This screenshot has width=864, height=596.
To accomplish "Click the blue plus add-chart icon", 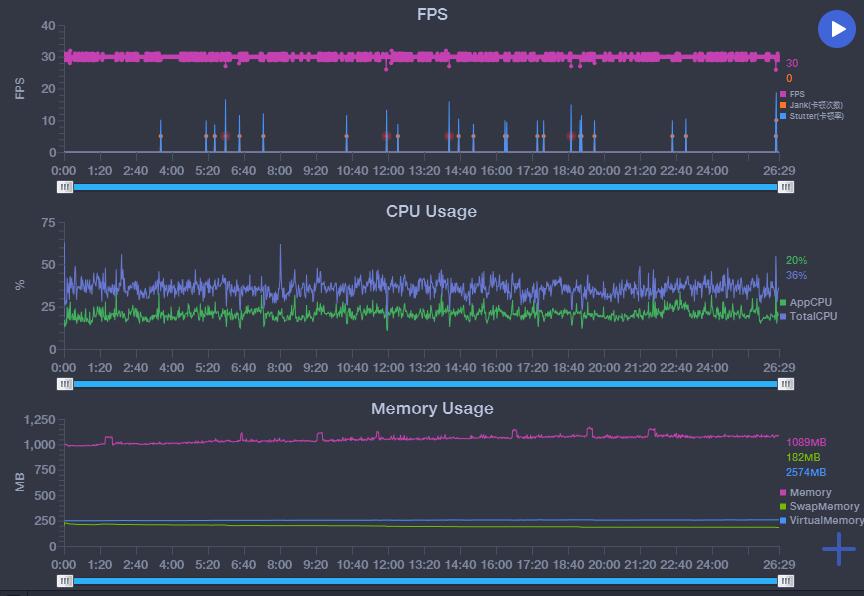I will (839, 549).
